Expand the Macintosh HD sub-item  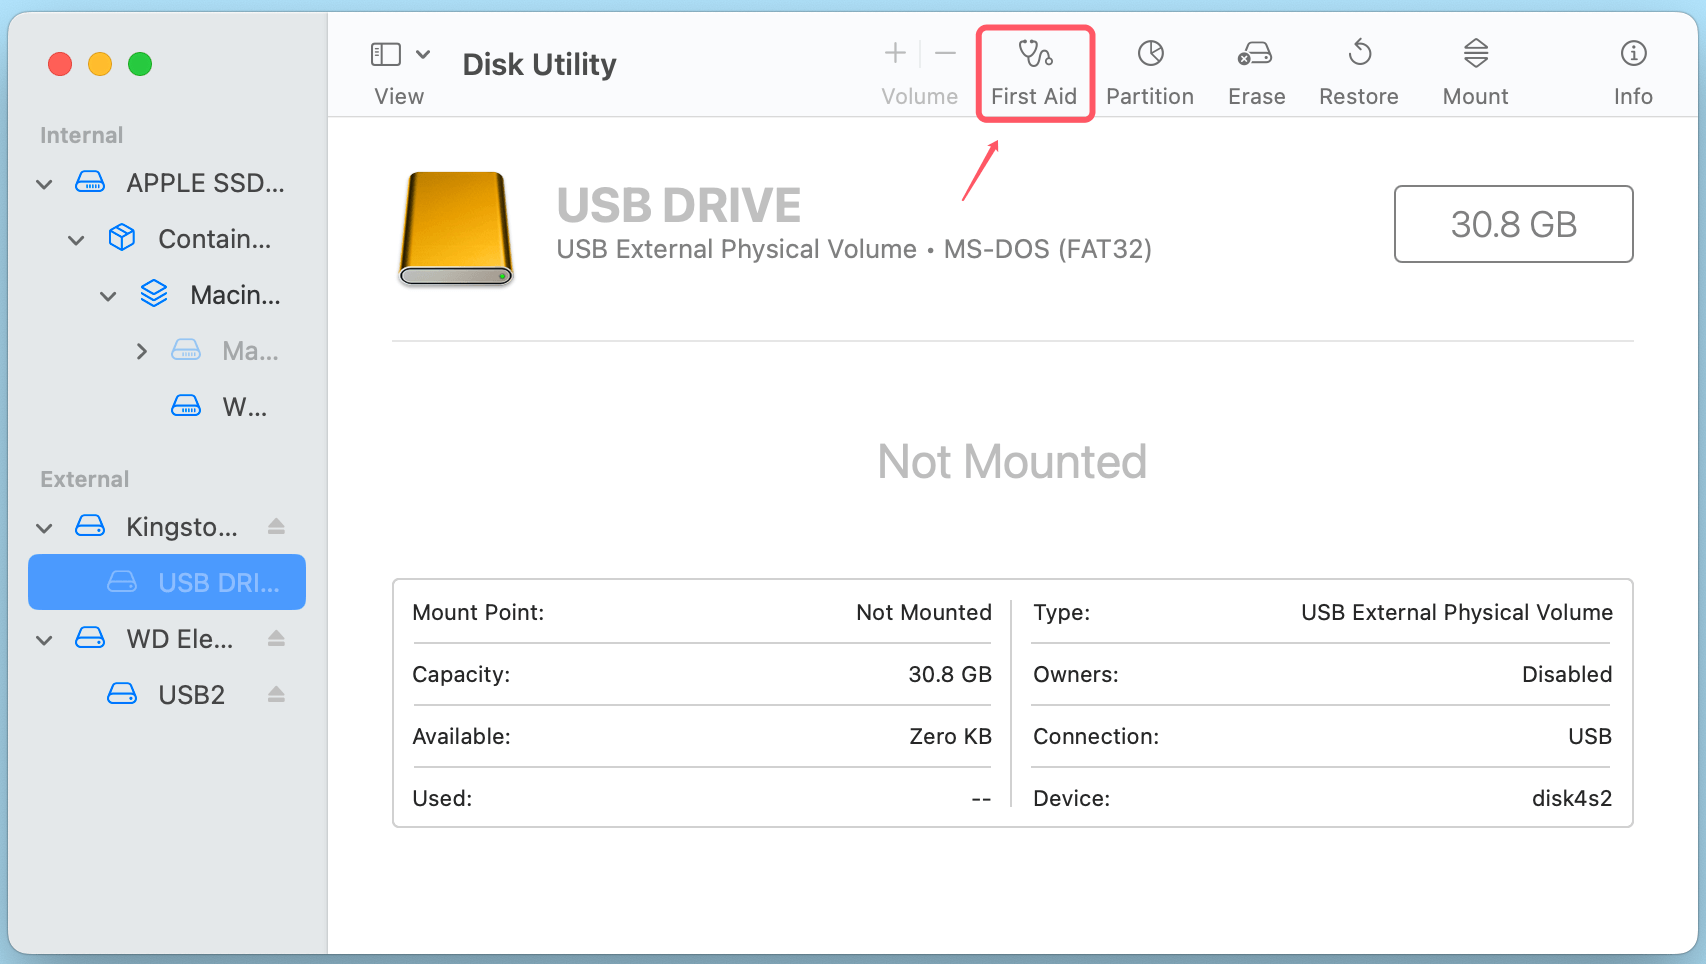(x=141, y=350)
